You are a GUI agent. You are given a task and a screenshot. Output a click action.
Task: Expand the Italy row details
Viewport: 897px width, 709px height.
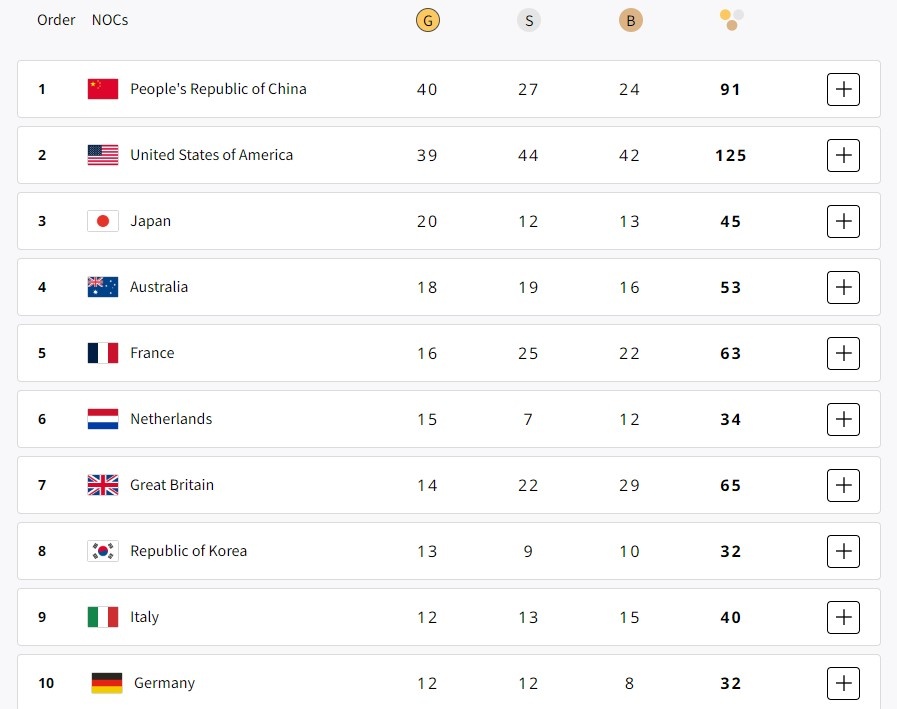(843, 617)
